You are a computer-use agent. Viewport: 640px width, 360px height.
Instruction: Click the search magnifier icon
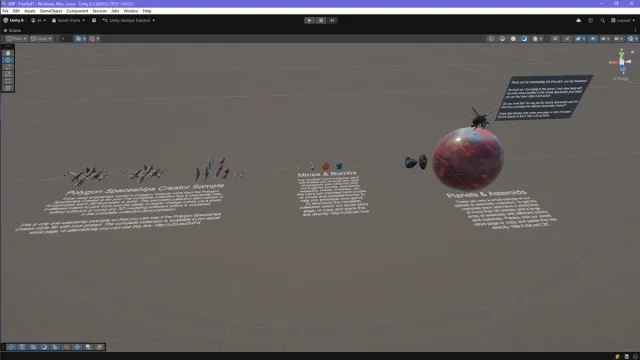[x=602, y=20]
